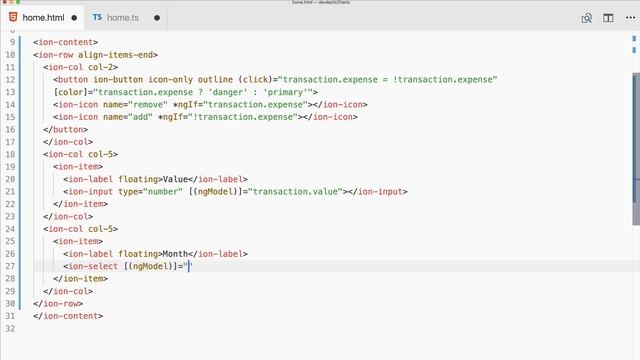Click the (click) event binding text

pyautogui.click(x=255, y=80)
